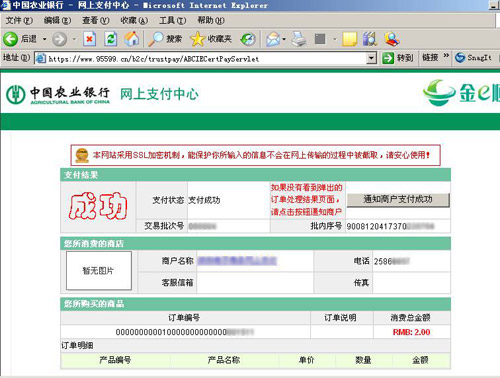500x378 pixels.
Task: Click the RMB: 2.00 amount
Action: coord(411,332)
